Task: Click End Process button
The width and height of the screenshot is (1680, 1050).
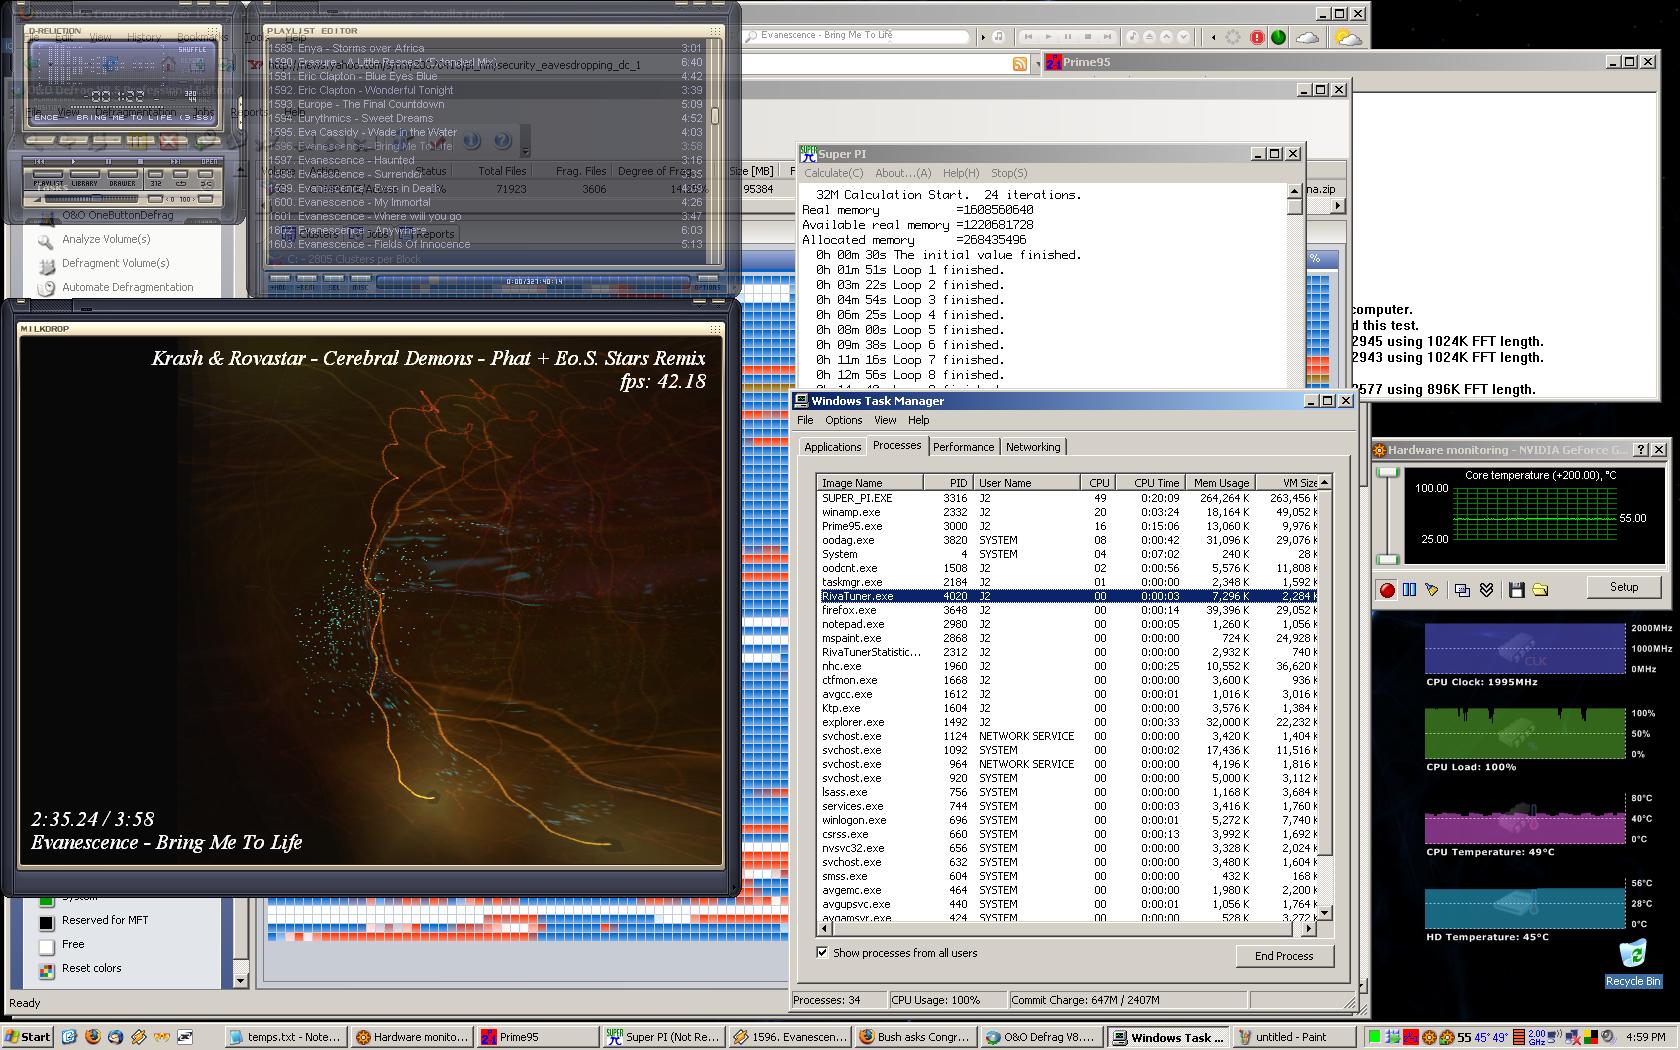Action: click(1284, 956)
